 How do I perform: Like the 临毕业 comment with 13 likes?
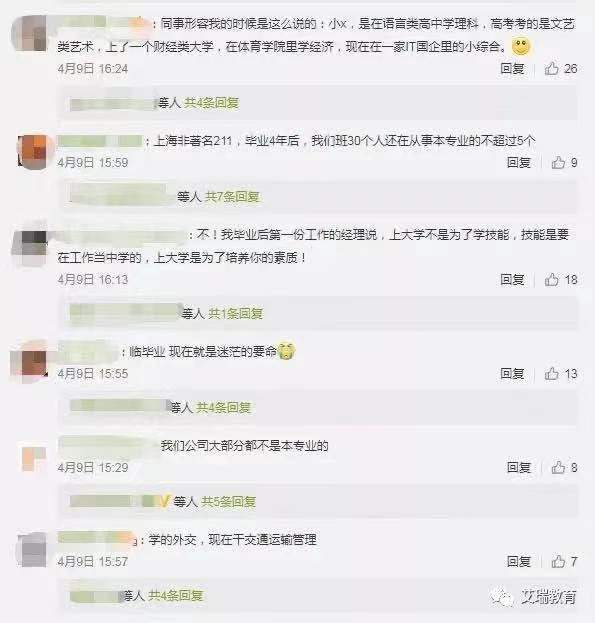(x=551, y=373)
